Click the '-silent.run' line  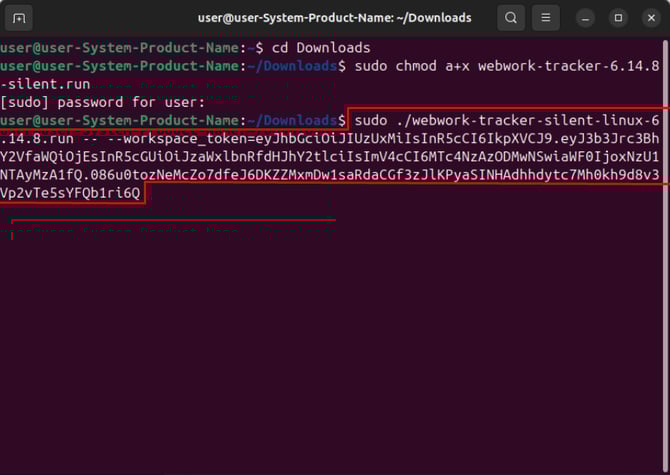(45, 84)
